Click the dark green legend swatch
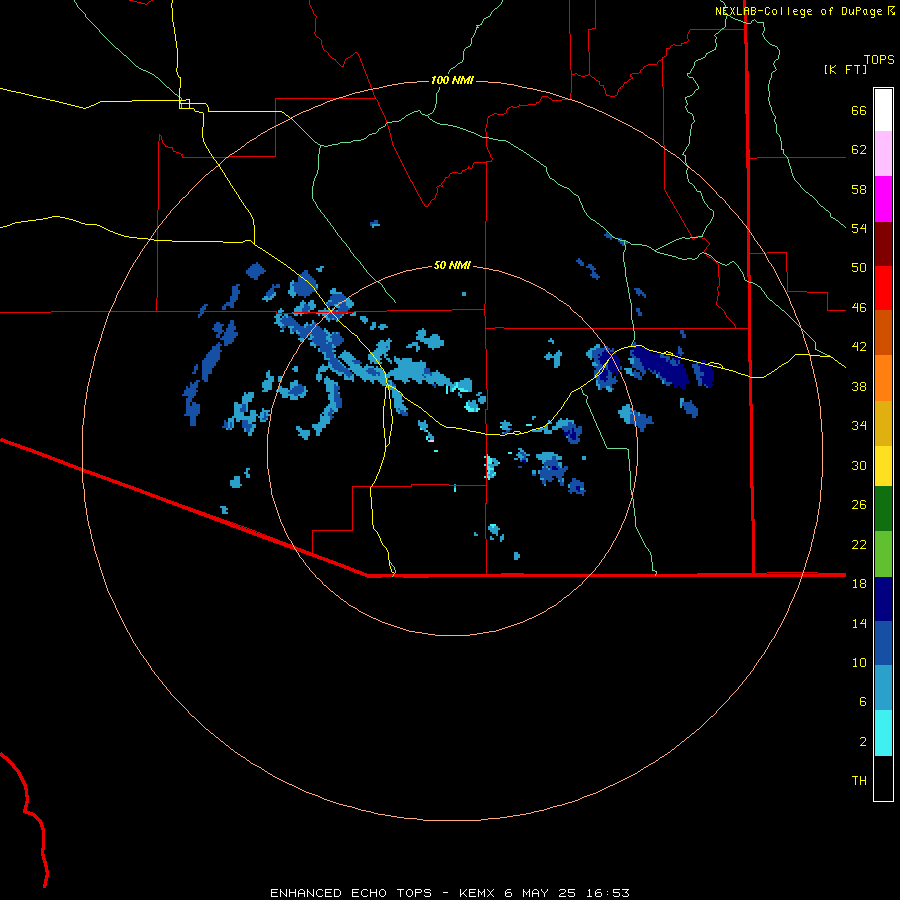 click(x=883, y=509)
